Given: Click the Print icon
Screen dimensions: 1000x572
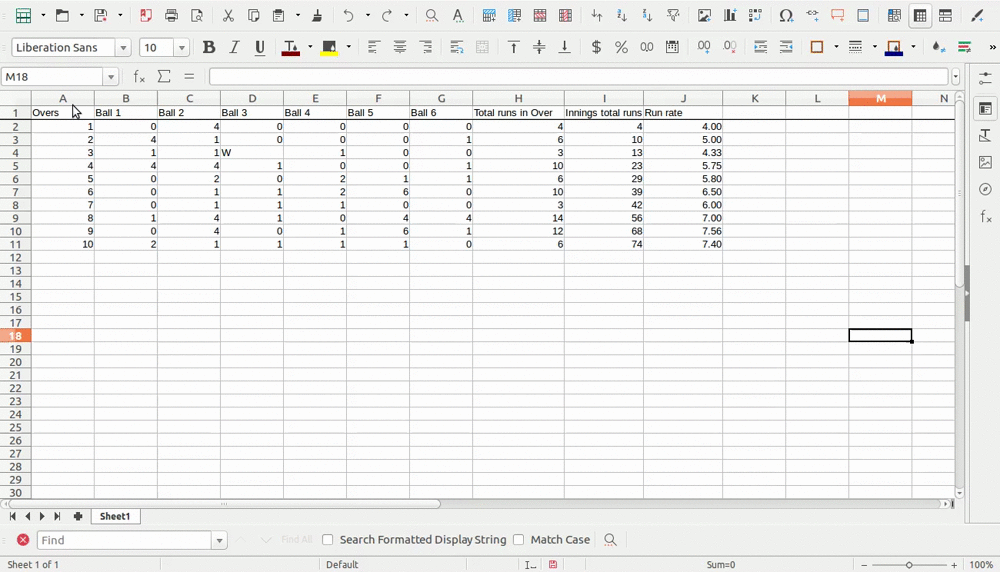Looking at the screenshot, I should coord(172,16).
